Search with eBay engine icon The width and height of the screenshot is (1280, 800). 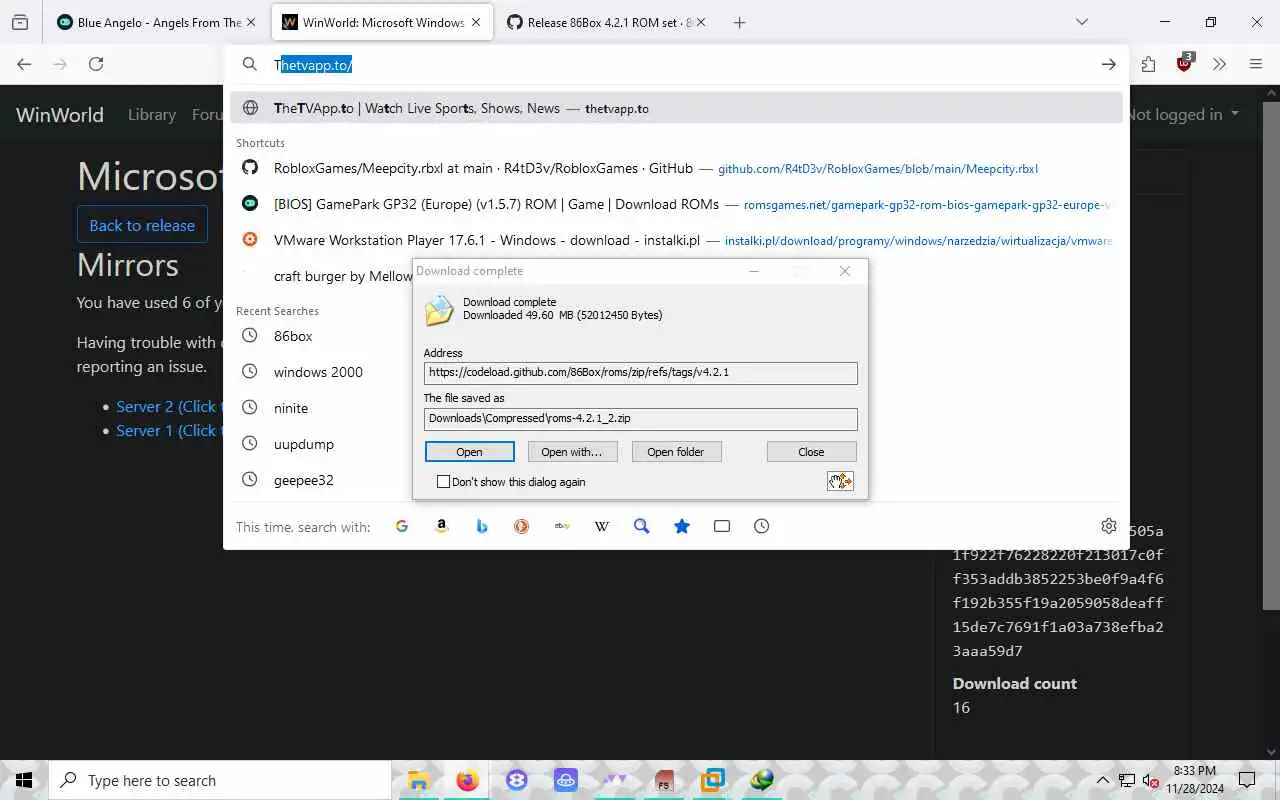point(562,526)
